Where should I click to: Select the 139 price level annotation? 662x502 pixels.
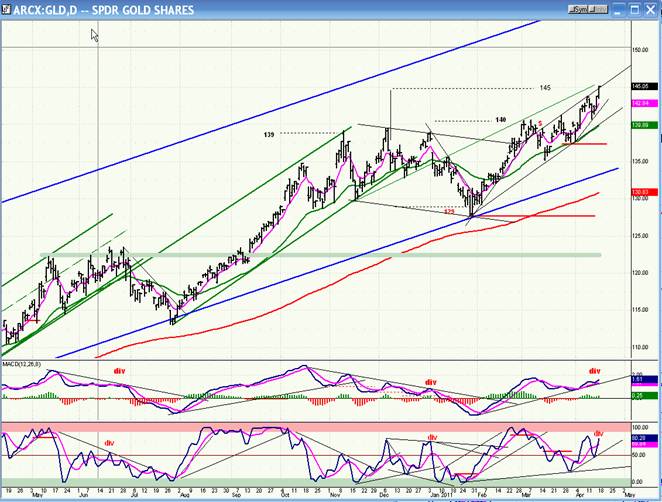[x=269, y=135]
